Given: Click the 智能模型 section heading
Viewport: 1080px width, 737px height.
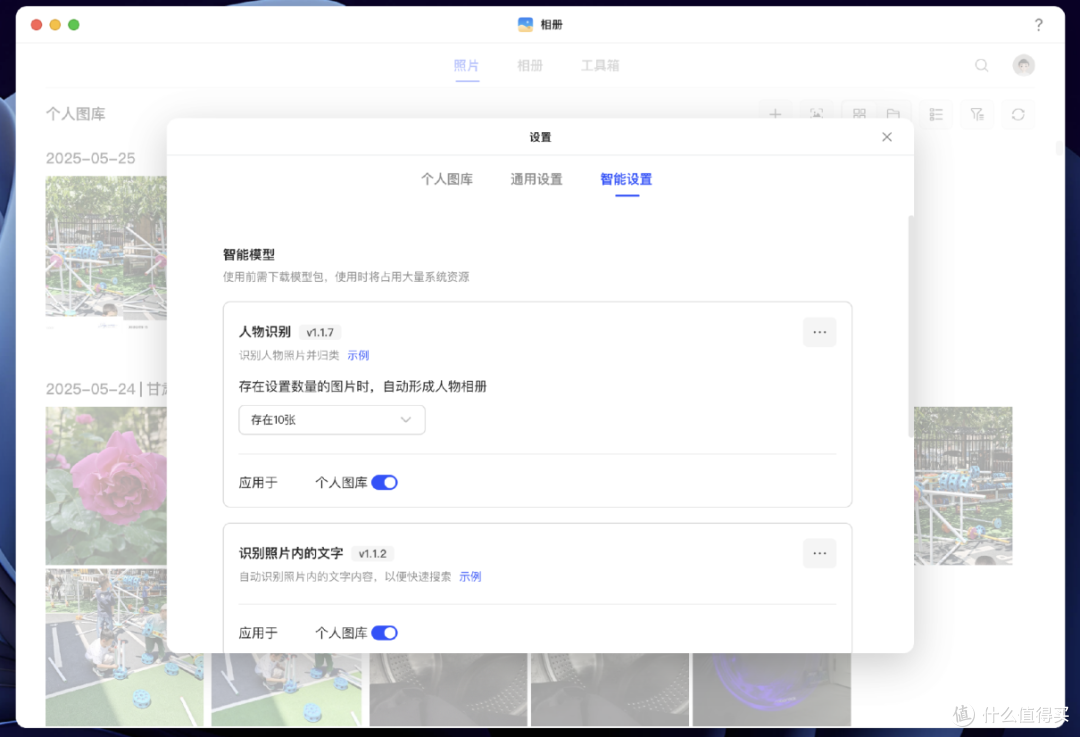Looking at the screenshot, I should point(249,255).
